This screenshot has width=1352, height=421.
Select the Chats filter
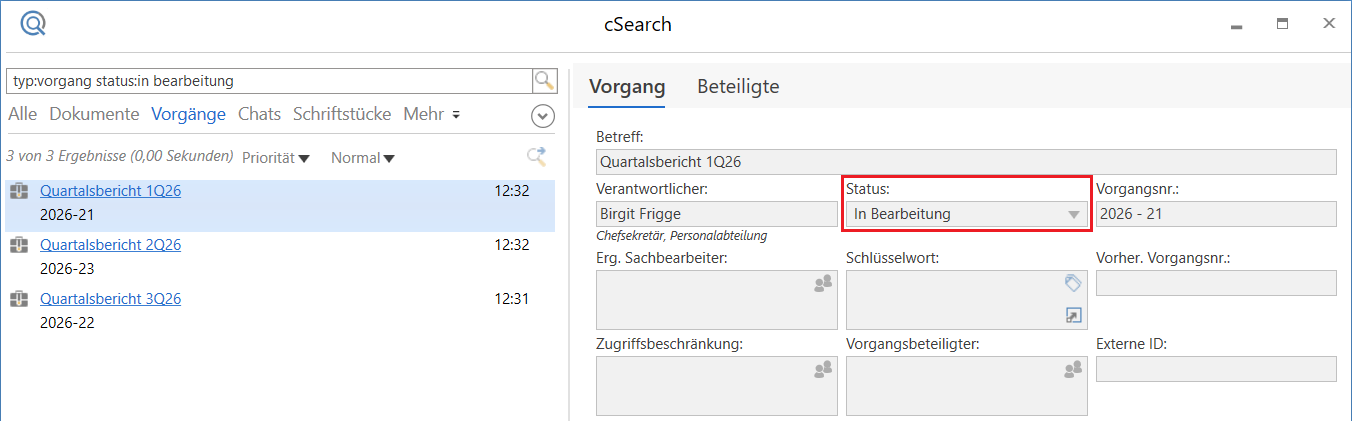pyautogui.click(x=259, y=114)
